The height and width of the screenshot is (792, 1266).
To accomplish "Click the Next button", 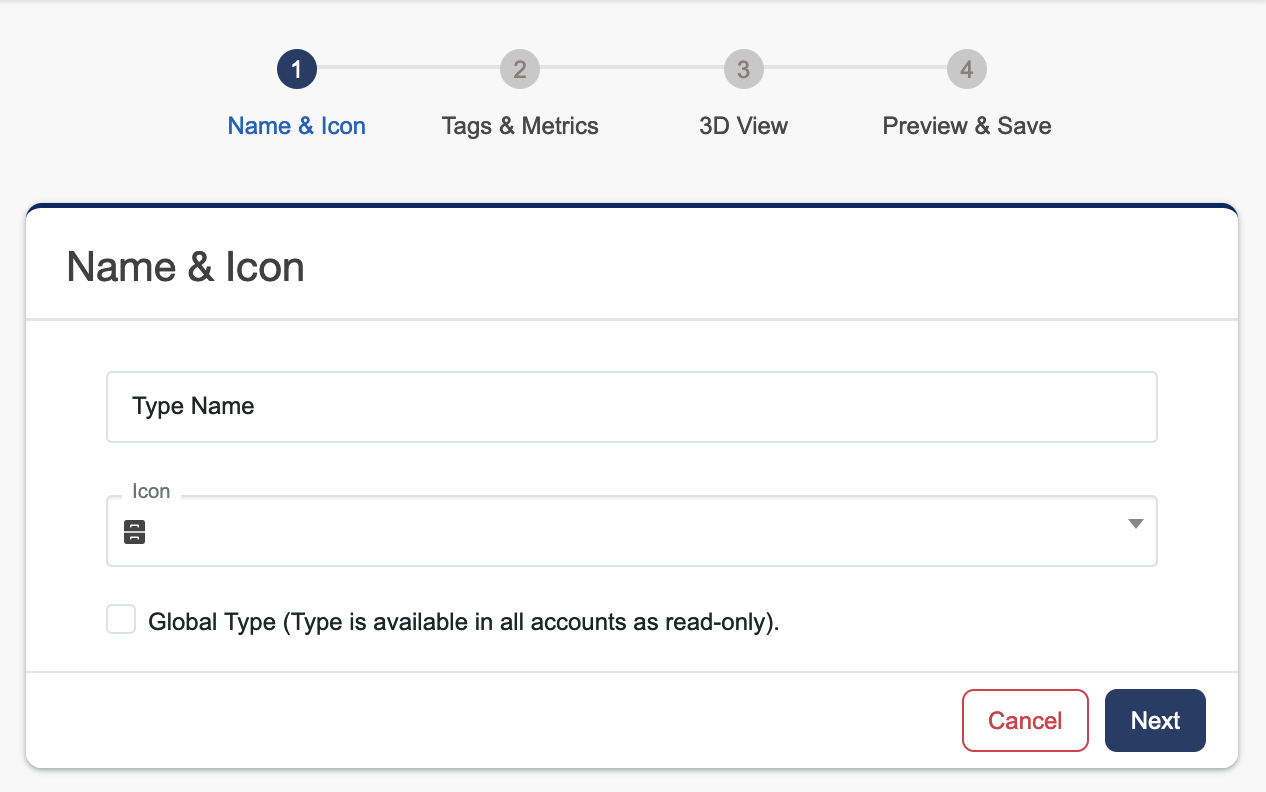I will coord(1155,721).
